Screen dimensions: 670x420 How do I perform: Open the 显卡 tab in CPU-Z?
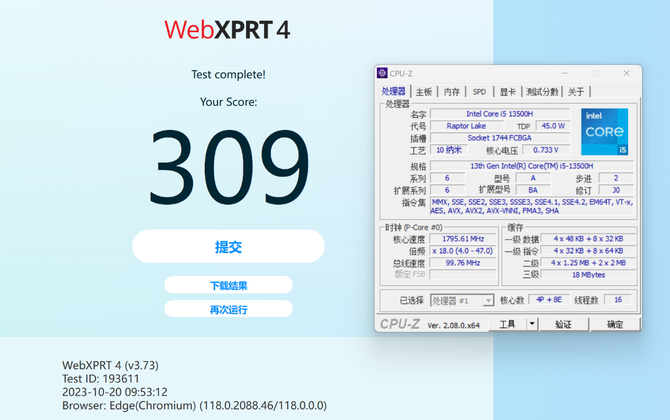click(x=508, y=92)
